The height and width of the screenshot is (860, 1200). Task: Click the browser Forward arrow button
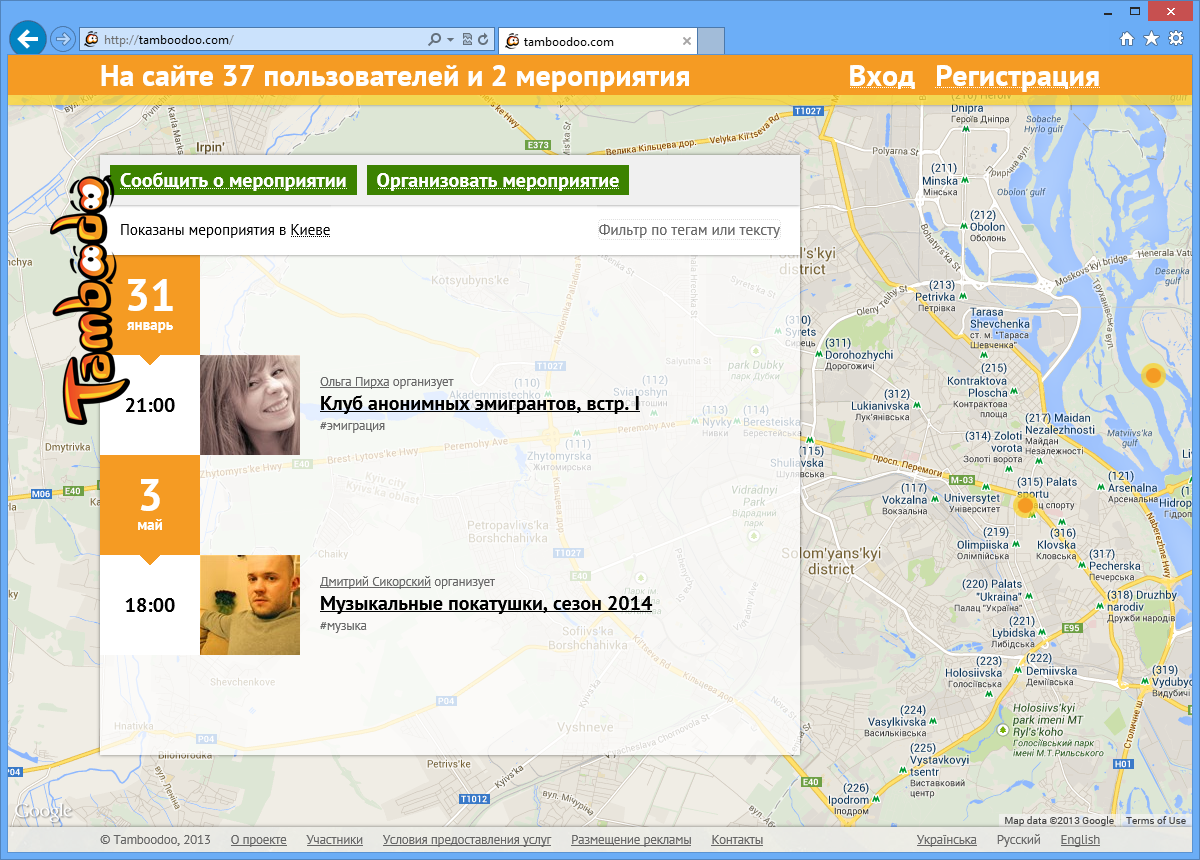pyautogui.click(x=62, y=39)
